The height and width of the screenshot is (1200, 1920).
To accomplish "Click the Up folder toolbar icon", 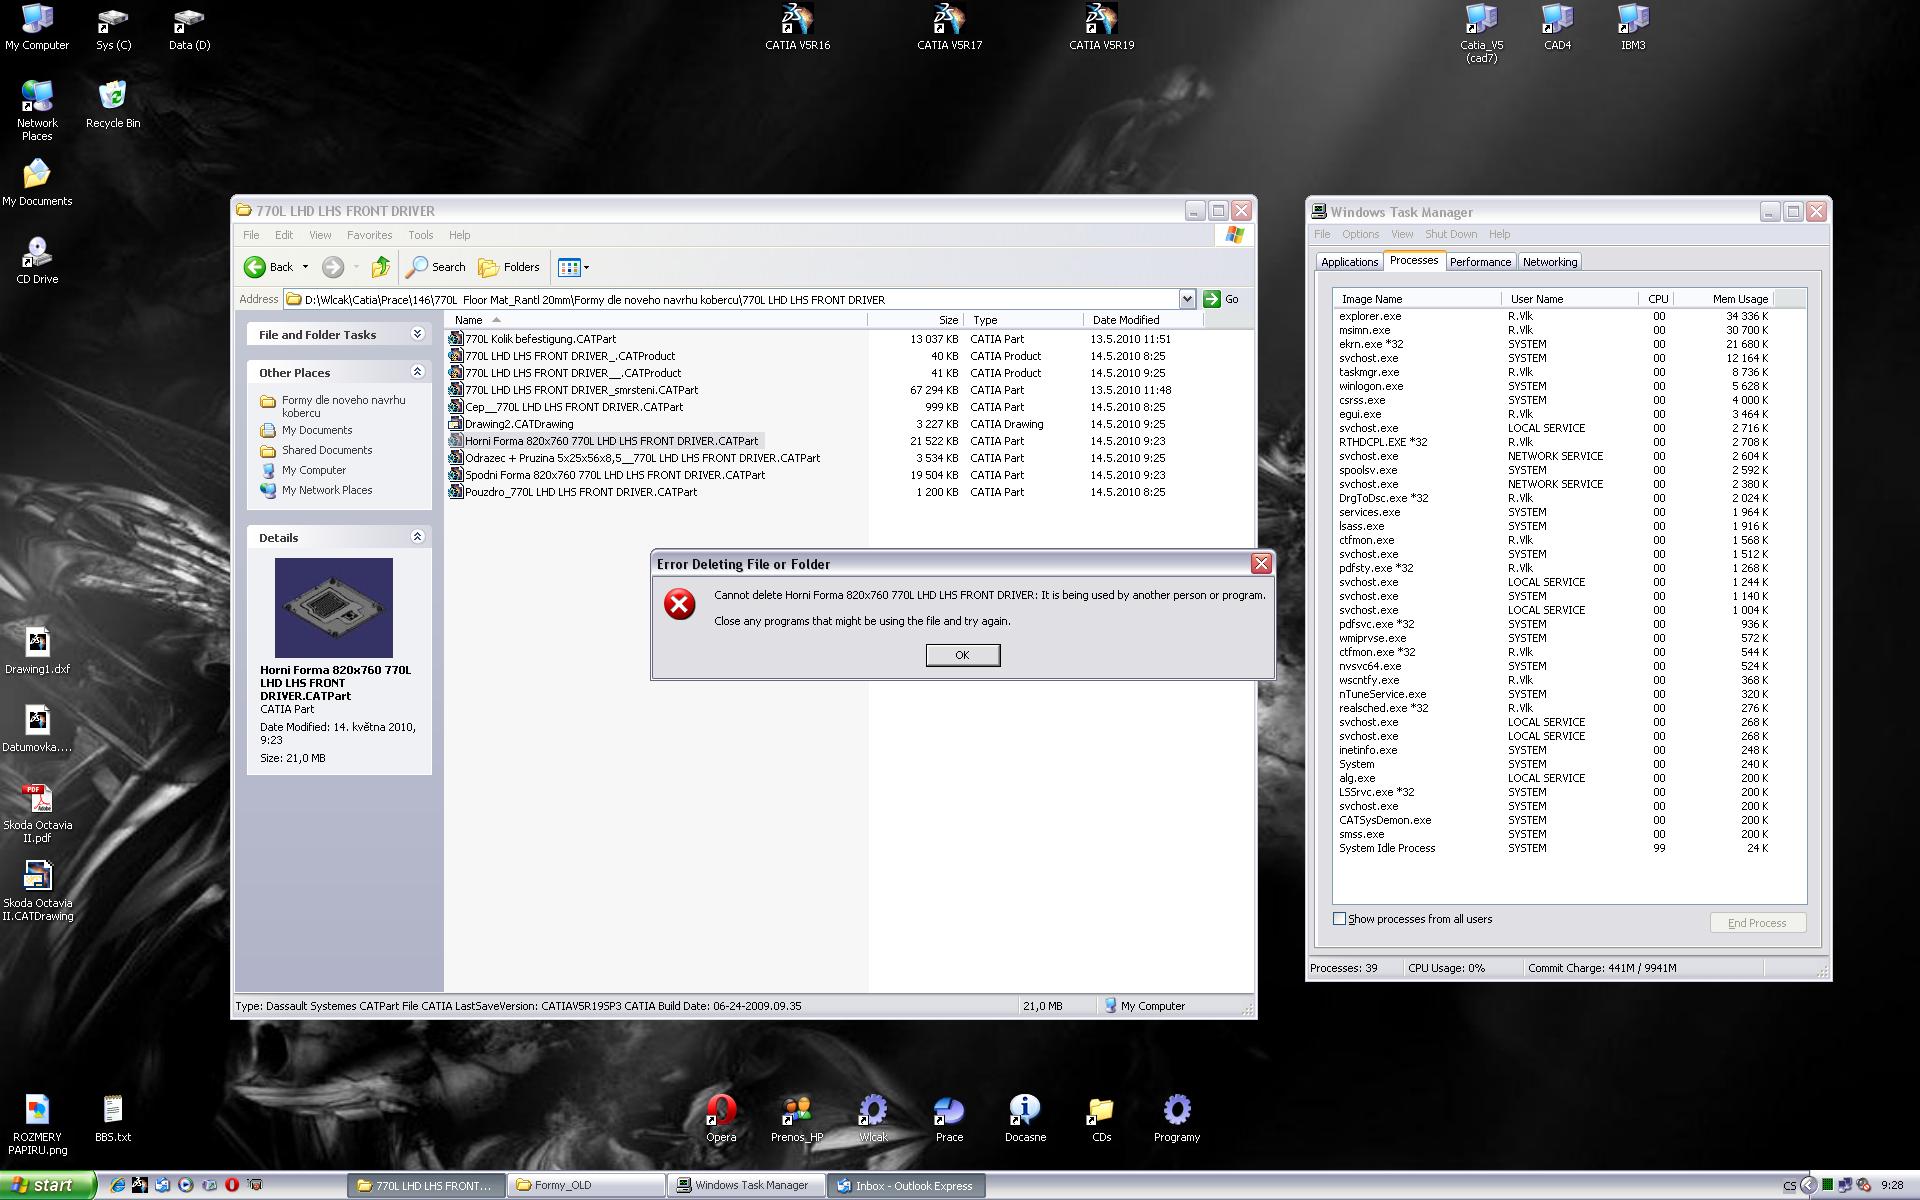I will pos(380,267).
